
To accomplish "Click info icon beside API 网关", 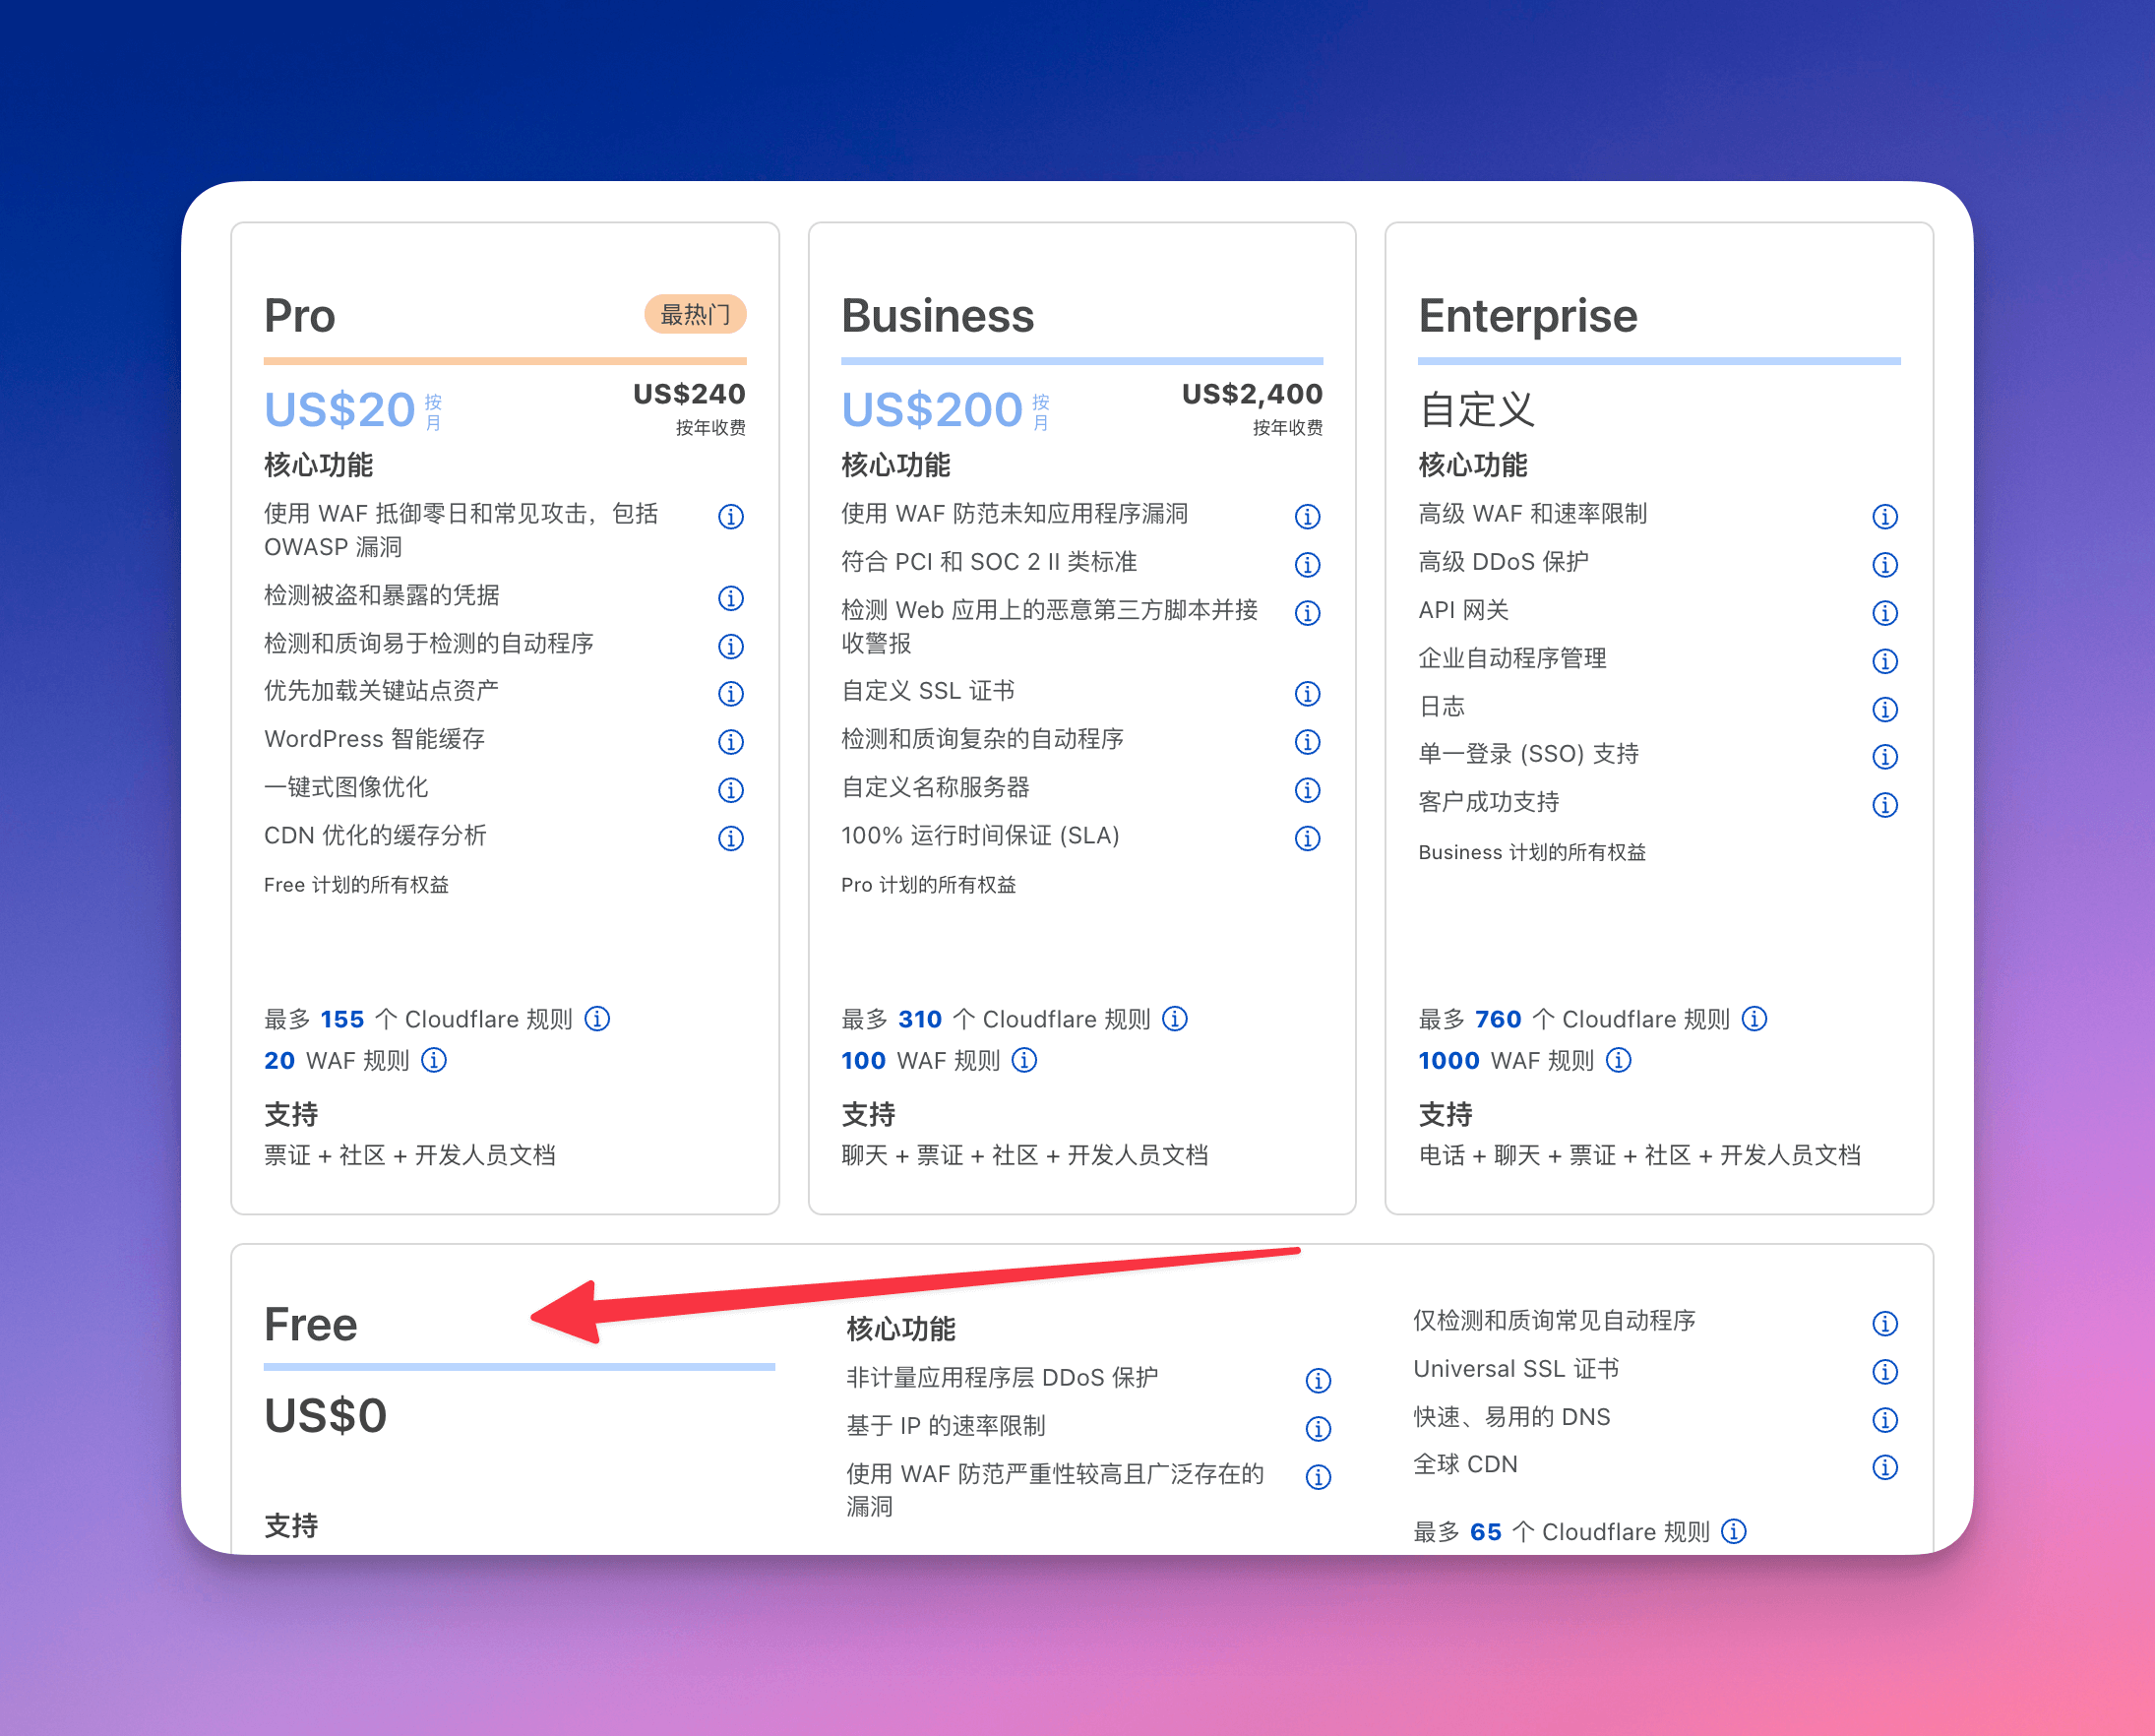I will tap(1884, 612).
